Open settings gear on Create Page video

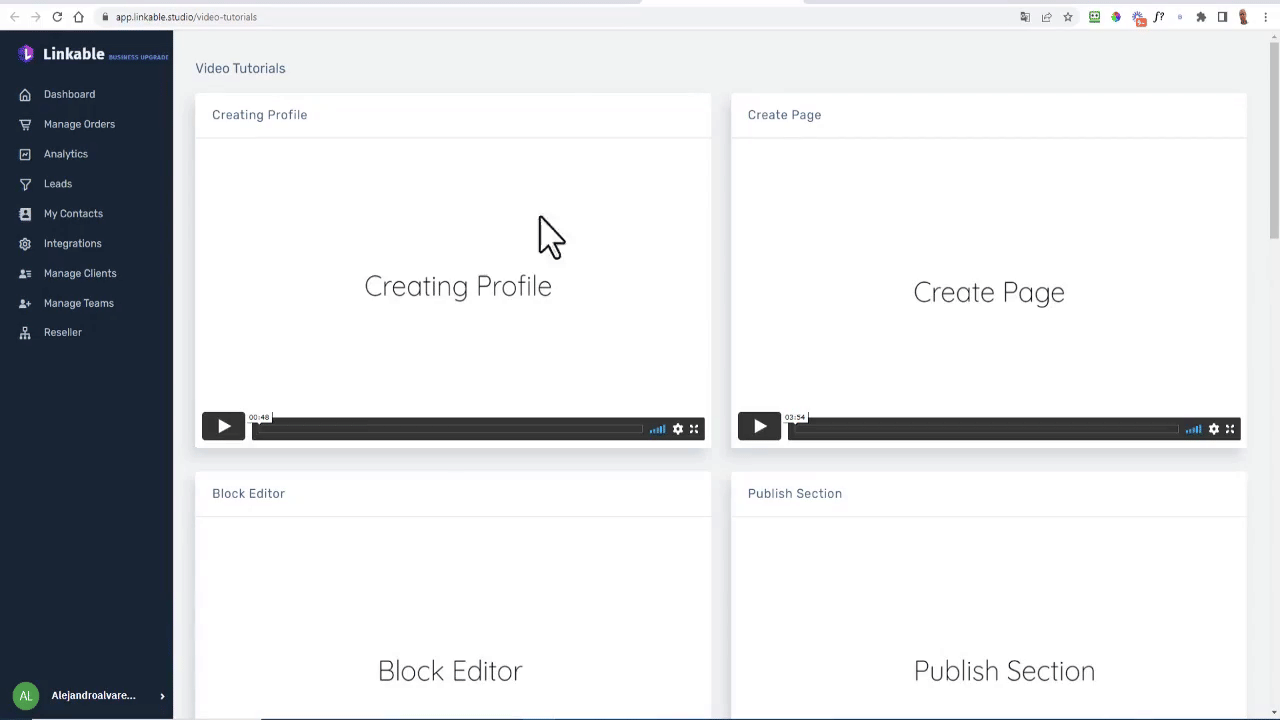point(1214,429)
